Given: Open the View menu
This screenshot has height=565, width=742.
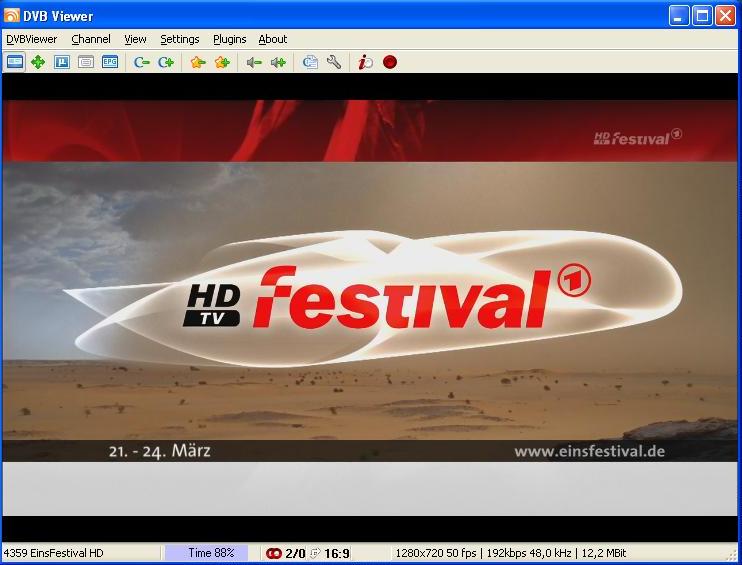Looking at the screenshot, I should pyautogui.click(x=135, y=39).
